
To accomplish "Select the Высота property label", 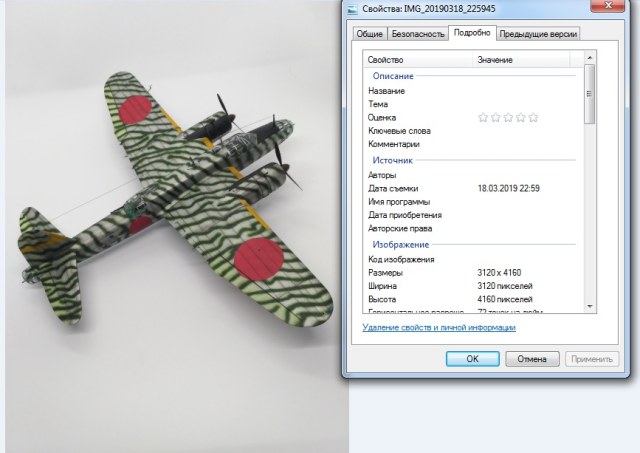I will (382, 299).
